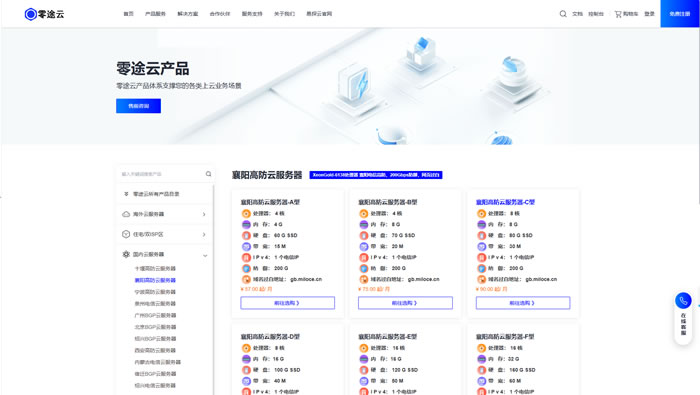700x395 pixels.
Task: Click the magnifier icon in the sidebar search box
Action: [x=208, y=174]
